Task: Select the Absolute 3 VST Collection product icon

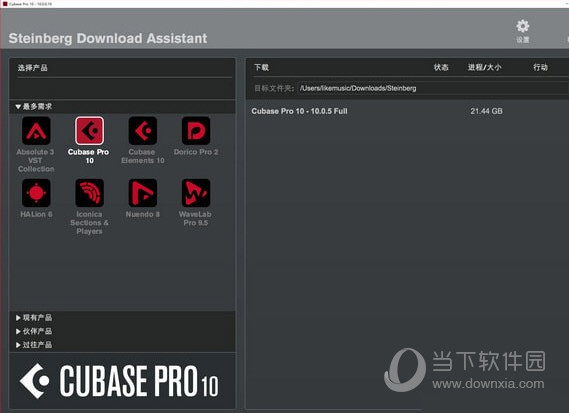Action: (x=36, y=131)
